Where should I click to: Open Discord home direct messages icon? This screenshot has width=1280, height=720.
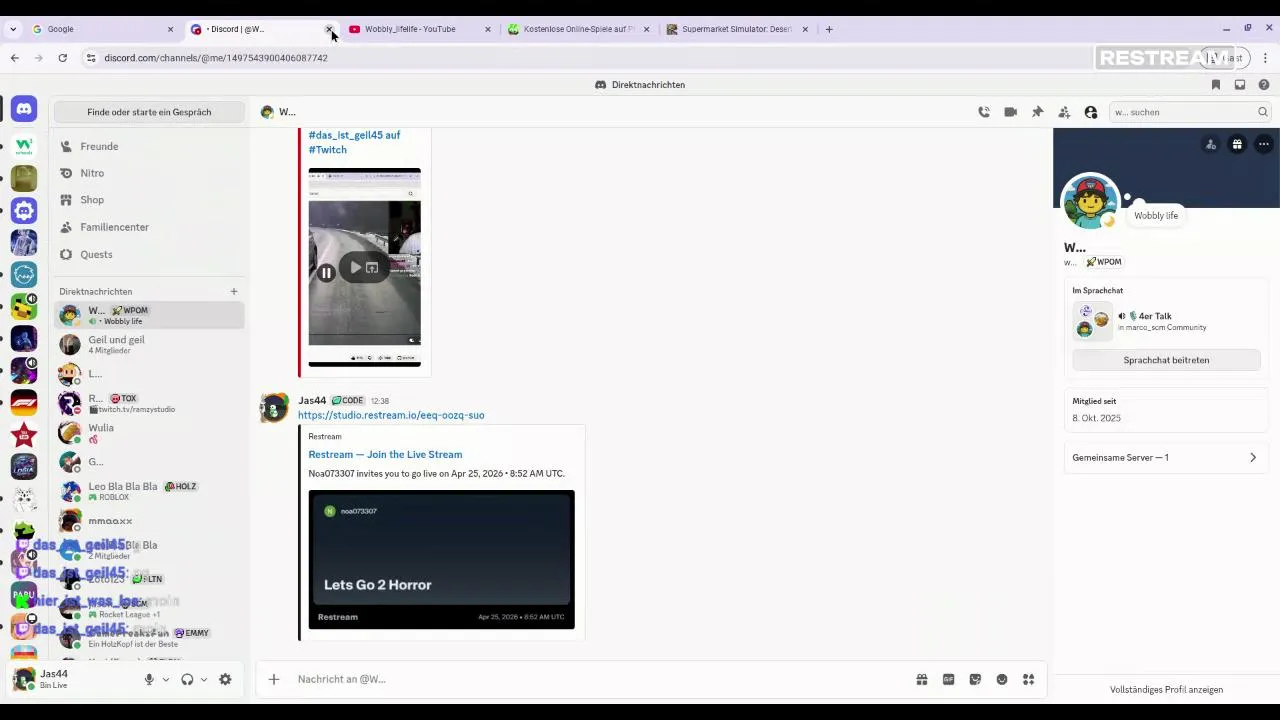(x=24, y=108)
